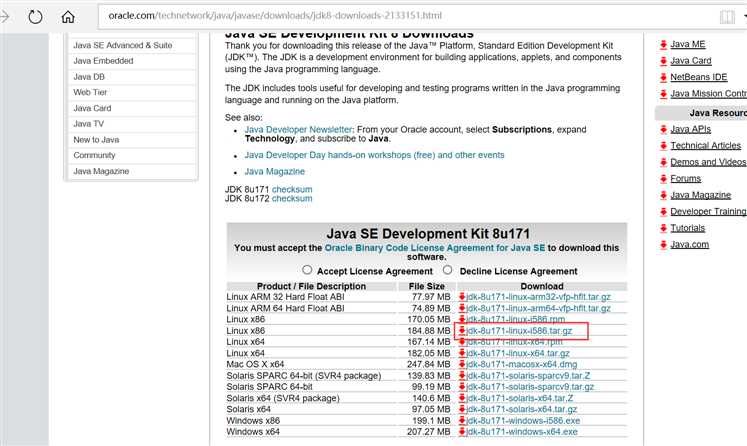This screenshot has height=446, width=747.
Task: Open Java Magazine link in right sidebar
Action: [700, 195]
